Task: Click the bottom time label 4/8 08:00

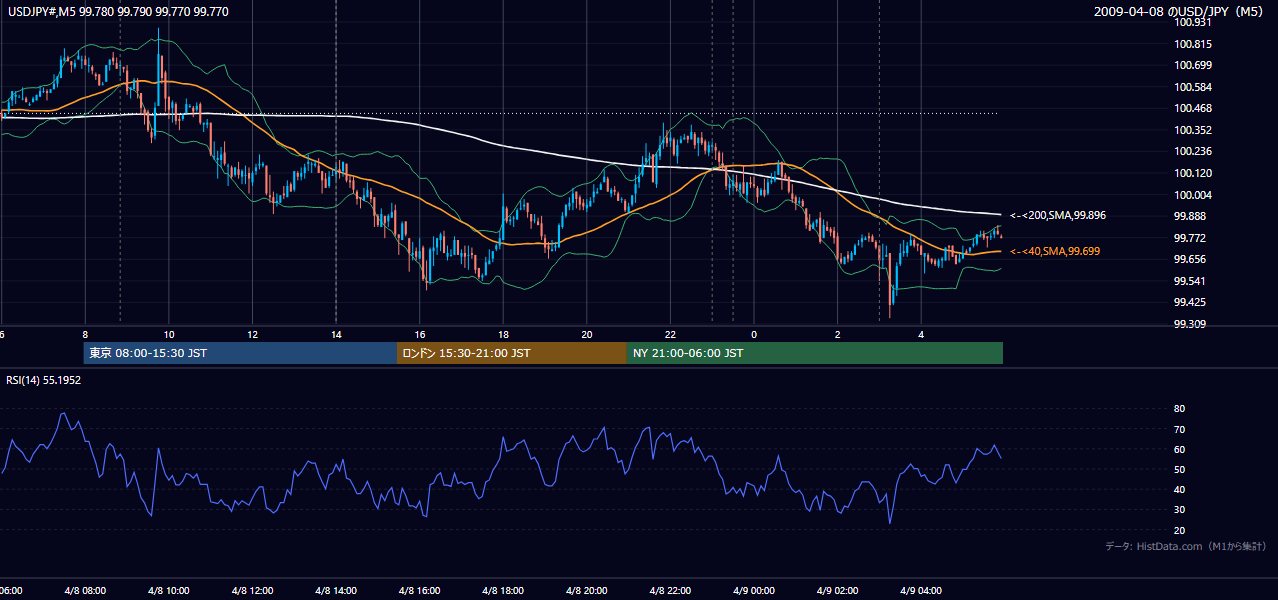Action: tap(85, 591)
